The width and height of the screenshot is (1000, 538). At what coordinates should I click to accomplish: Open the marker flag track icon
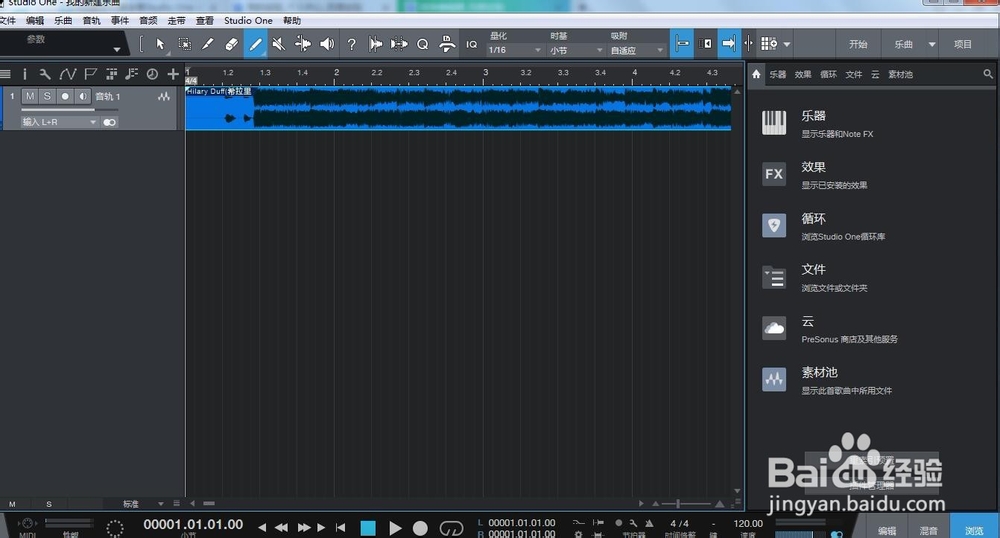91,74
